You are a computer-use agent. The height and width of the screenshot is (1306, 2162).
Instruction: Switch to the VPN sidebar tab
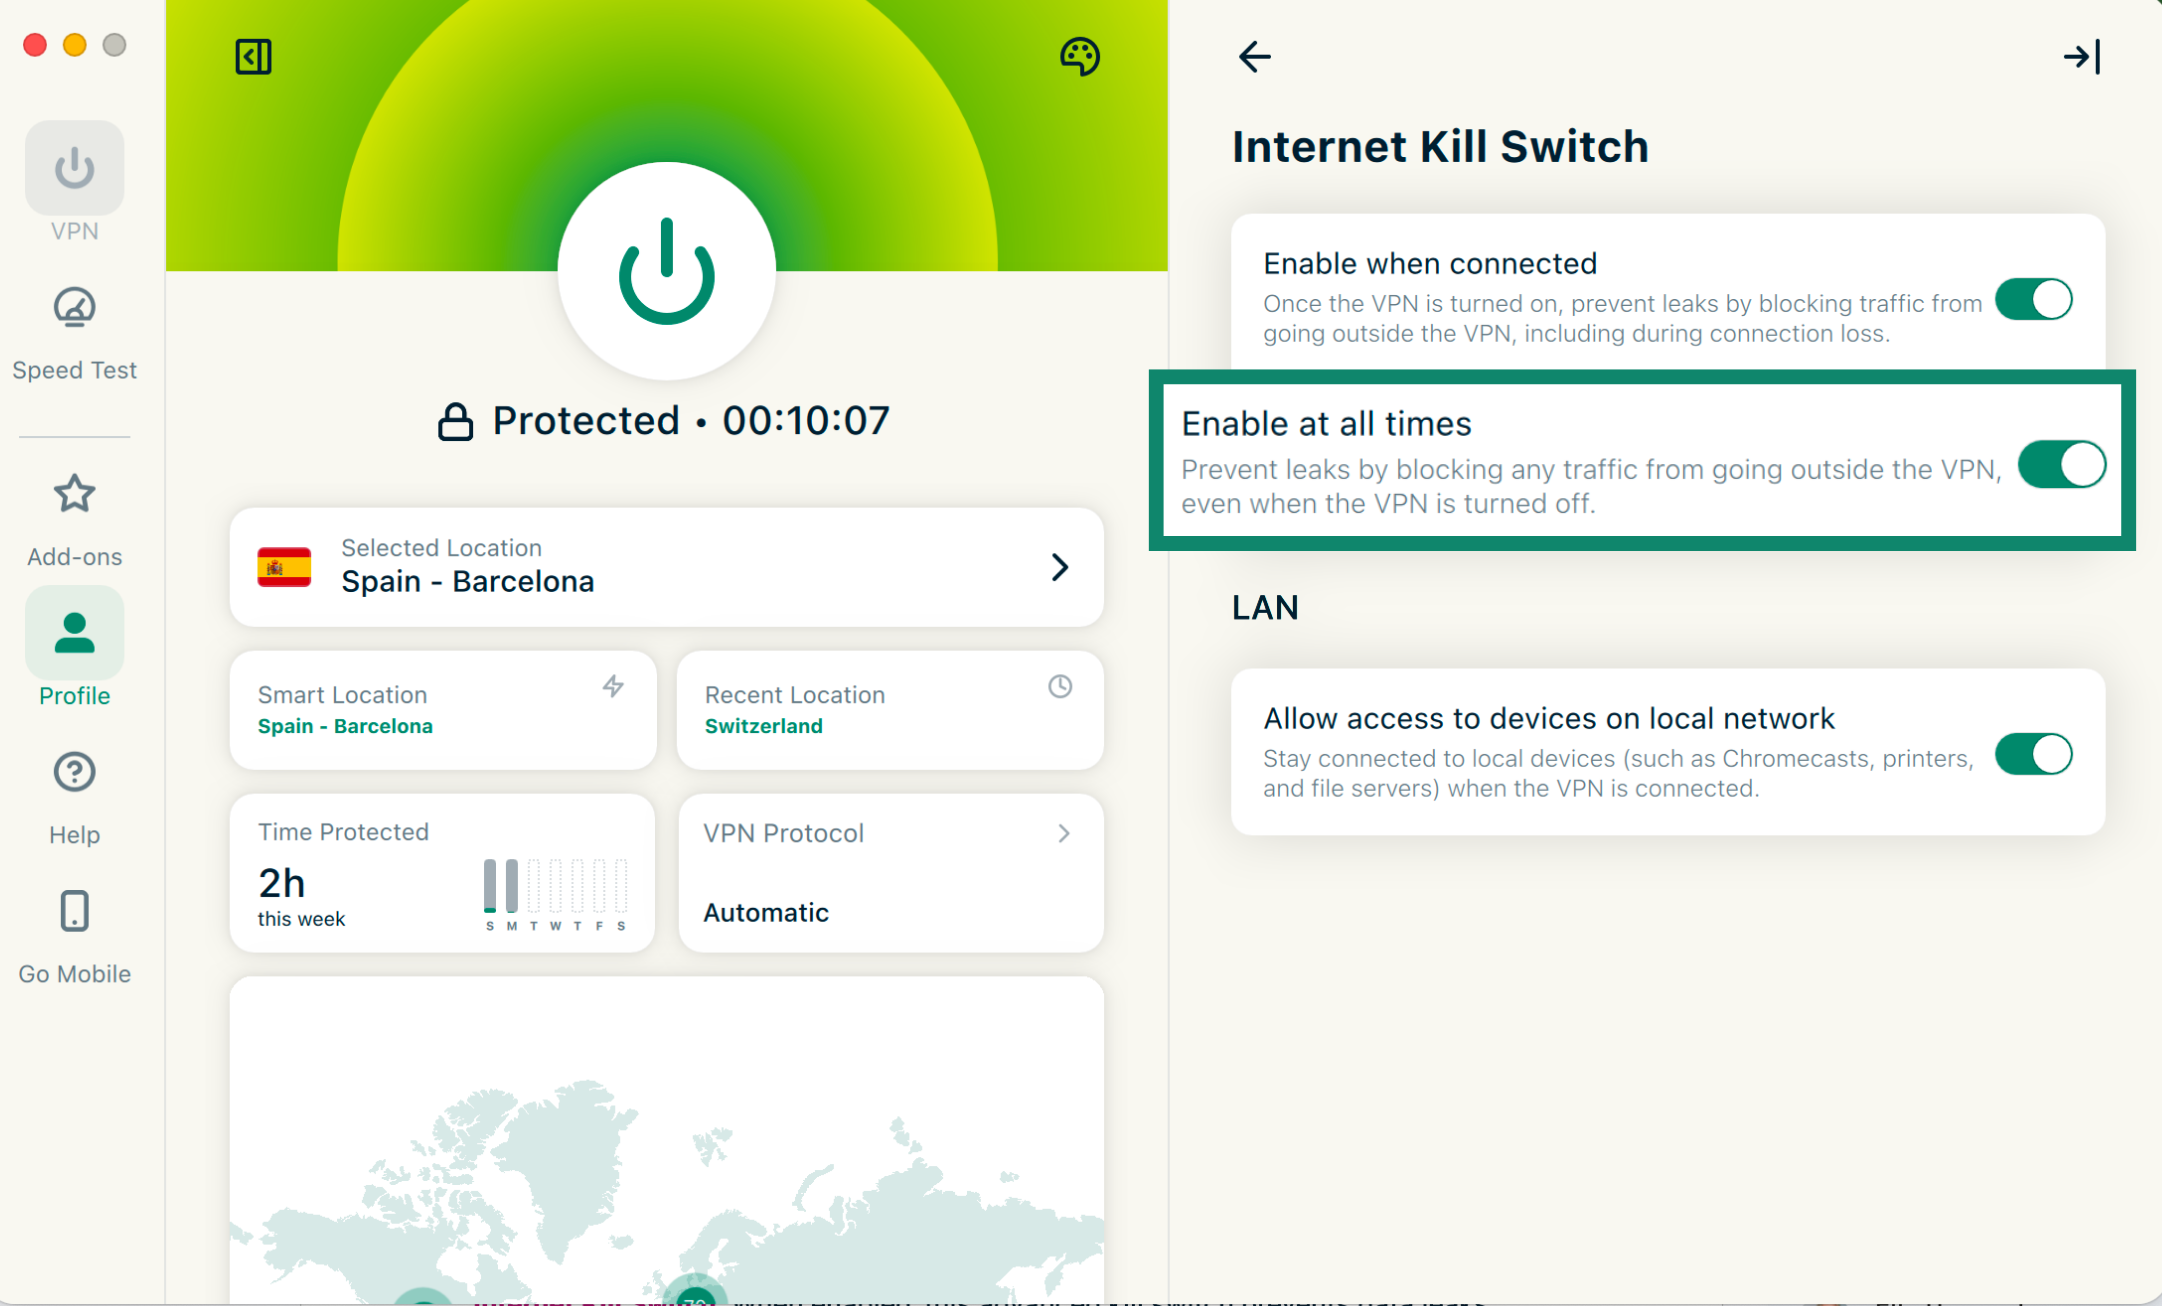(74, 169)
